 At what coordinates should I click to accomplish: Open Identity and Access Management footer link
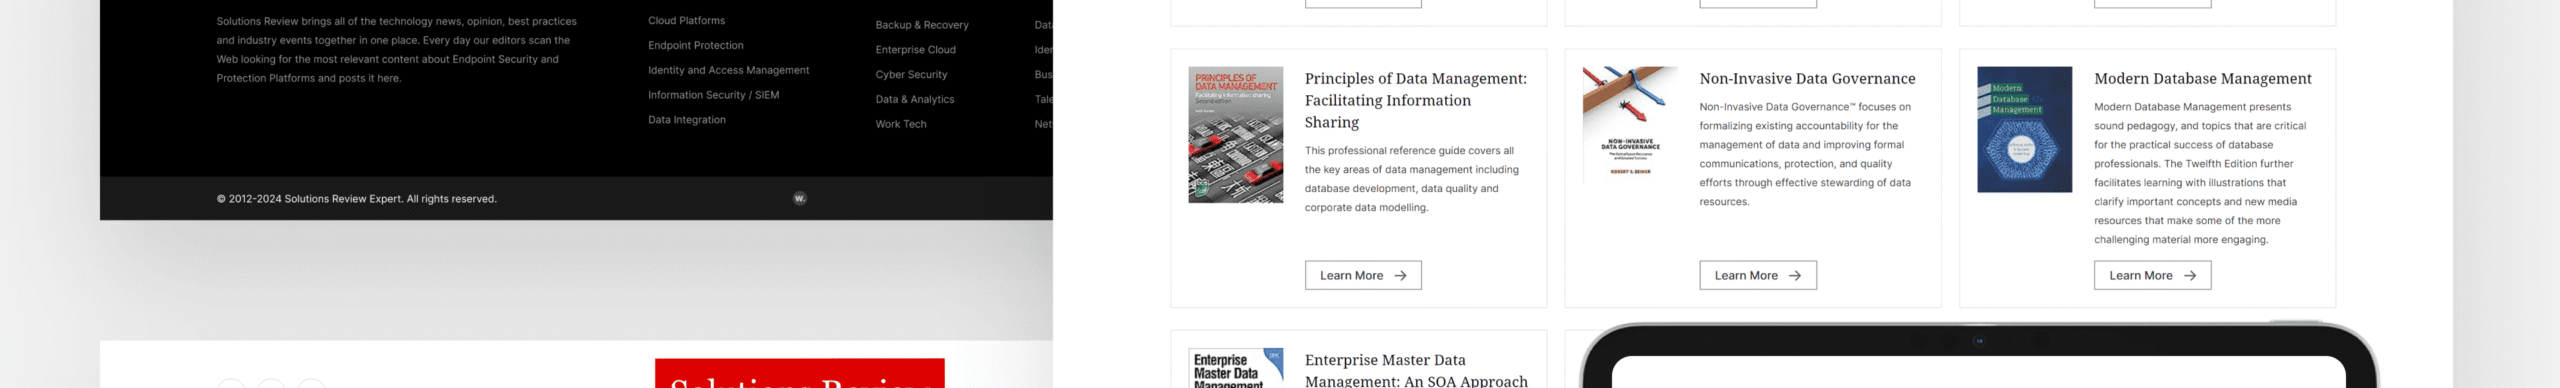(729, 71)
